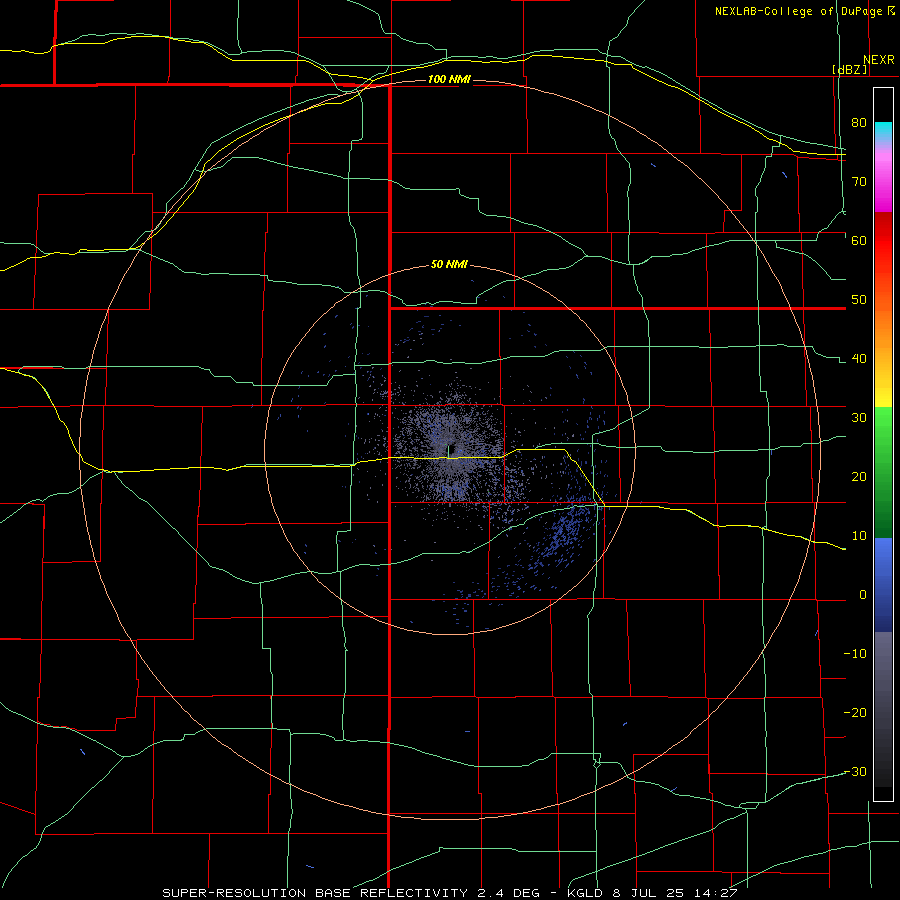900x900 pixels.
Task: Click the [dBZ] units label
Action: point(850,69)
